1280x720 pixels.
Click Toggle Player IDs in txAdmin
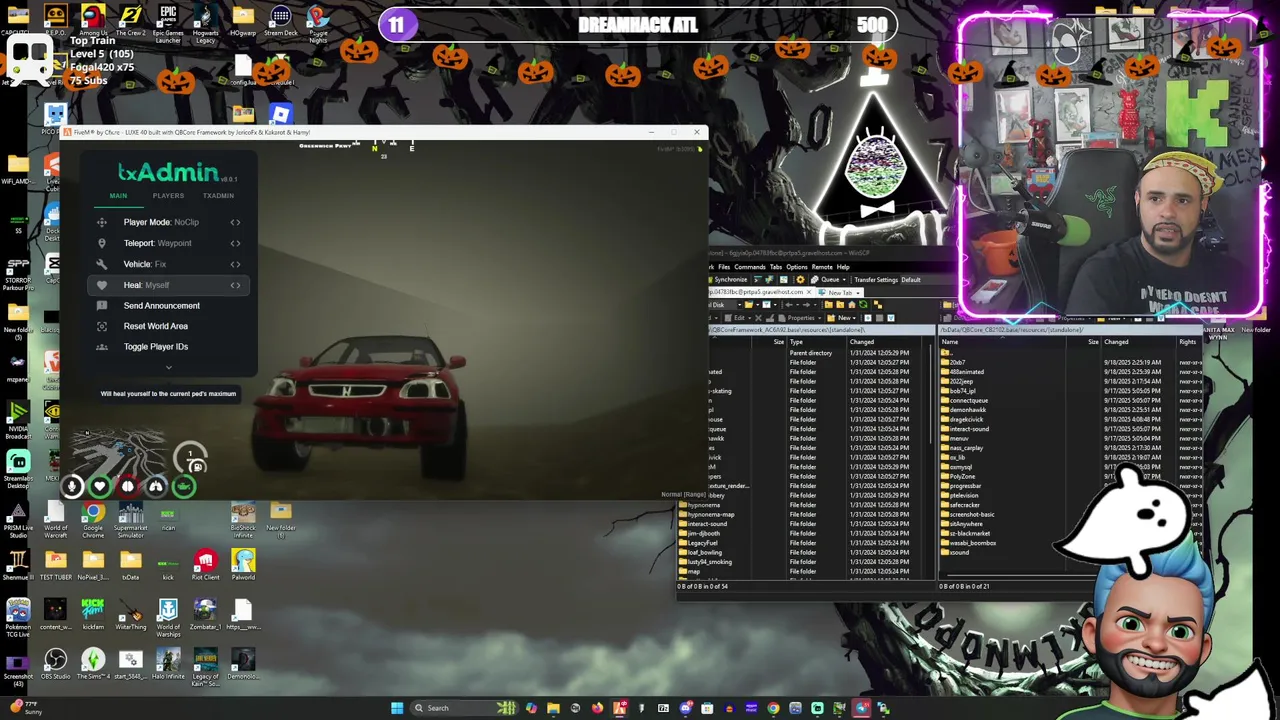(155, 347)
